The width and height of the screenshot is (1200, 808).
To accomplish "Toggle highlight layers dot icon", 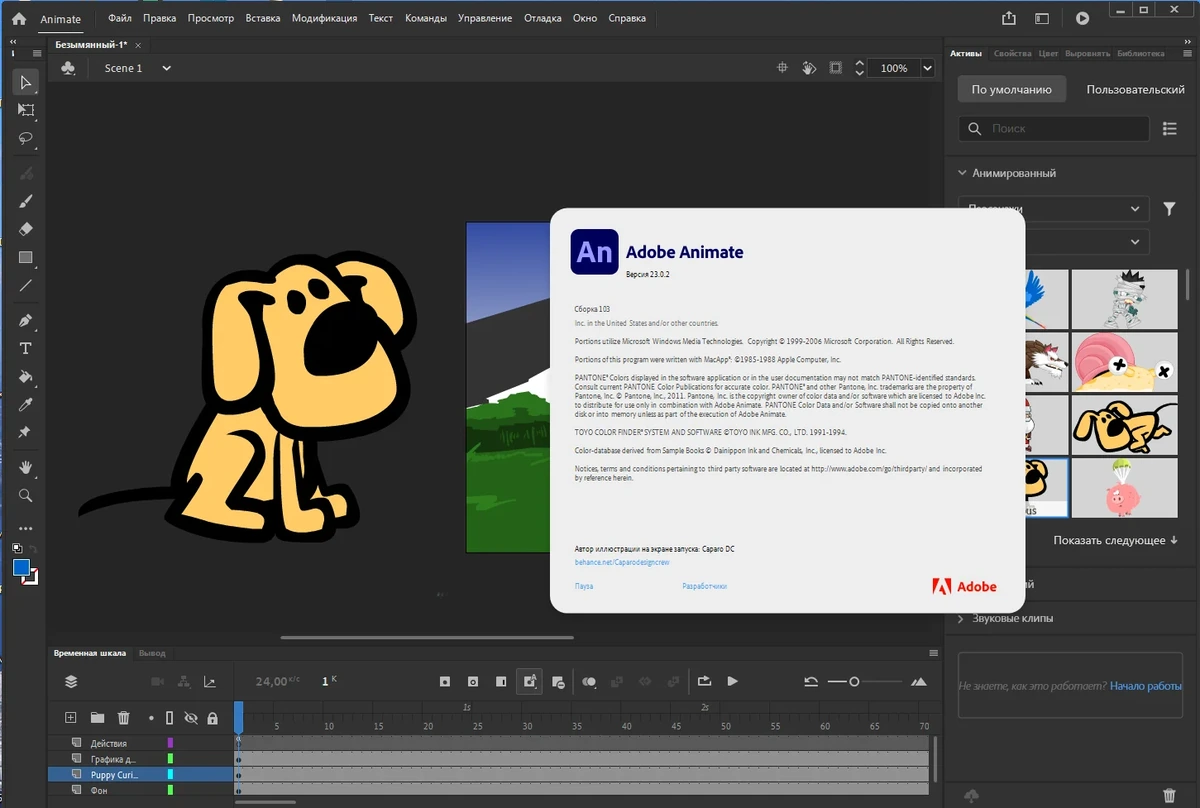I will click(152, 718).
